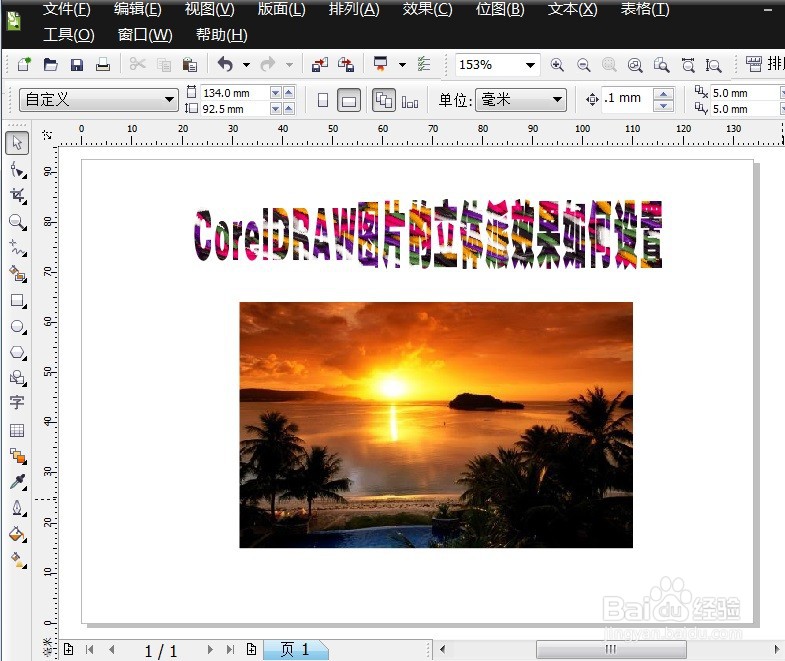Open the 毫米 units dropdown
The height and width of the screenshot is (661, 785).
(x=557, y=100)
